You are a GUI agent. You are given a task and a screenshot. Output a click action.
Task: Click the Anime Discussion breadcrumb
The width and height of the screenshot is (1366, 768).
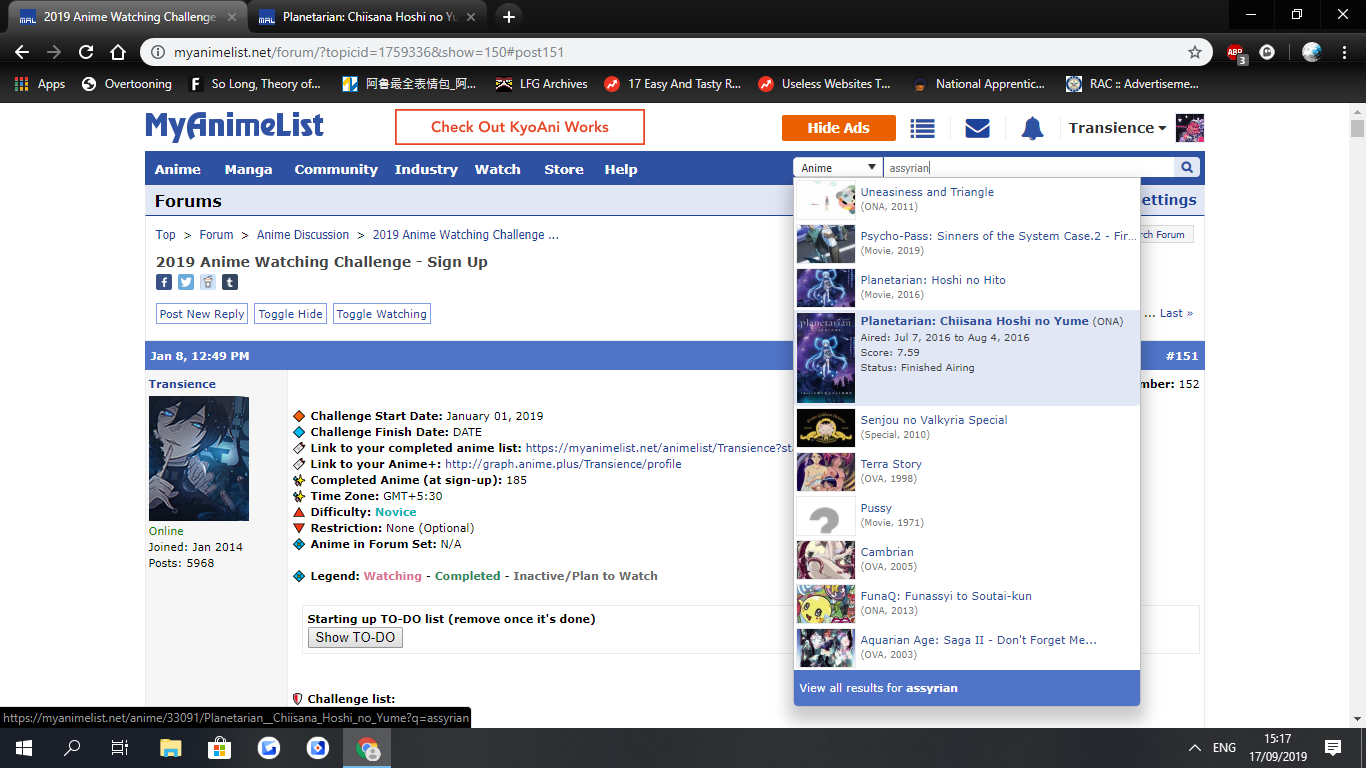pyautogui.click(x=303, y=235)
